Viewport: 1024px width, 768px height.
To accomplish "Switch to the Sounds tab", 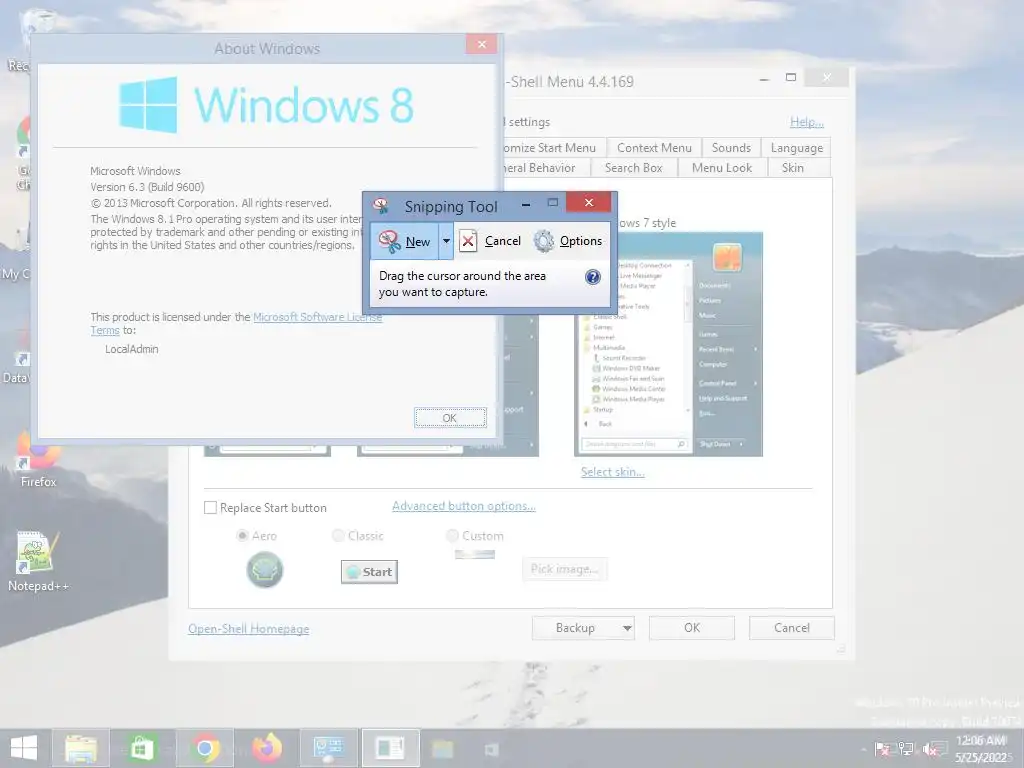I will 731,148.
